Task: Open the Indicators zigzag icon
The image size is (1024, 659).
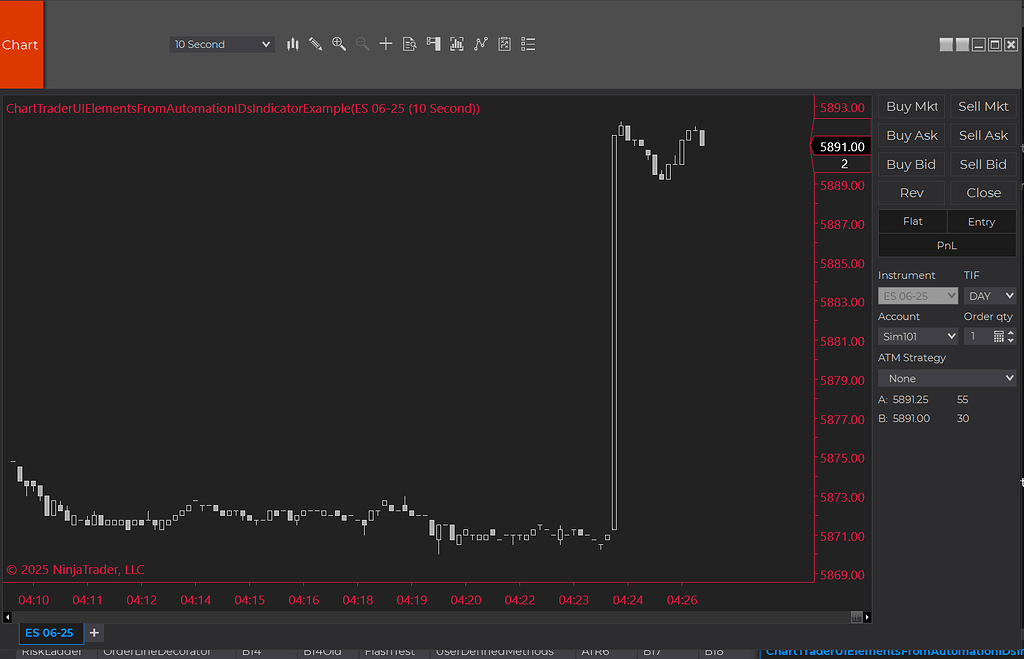Action: 481,44
